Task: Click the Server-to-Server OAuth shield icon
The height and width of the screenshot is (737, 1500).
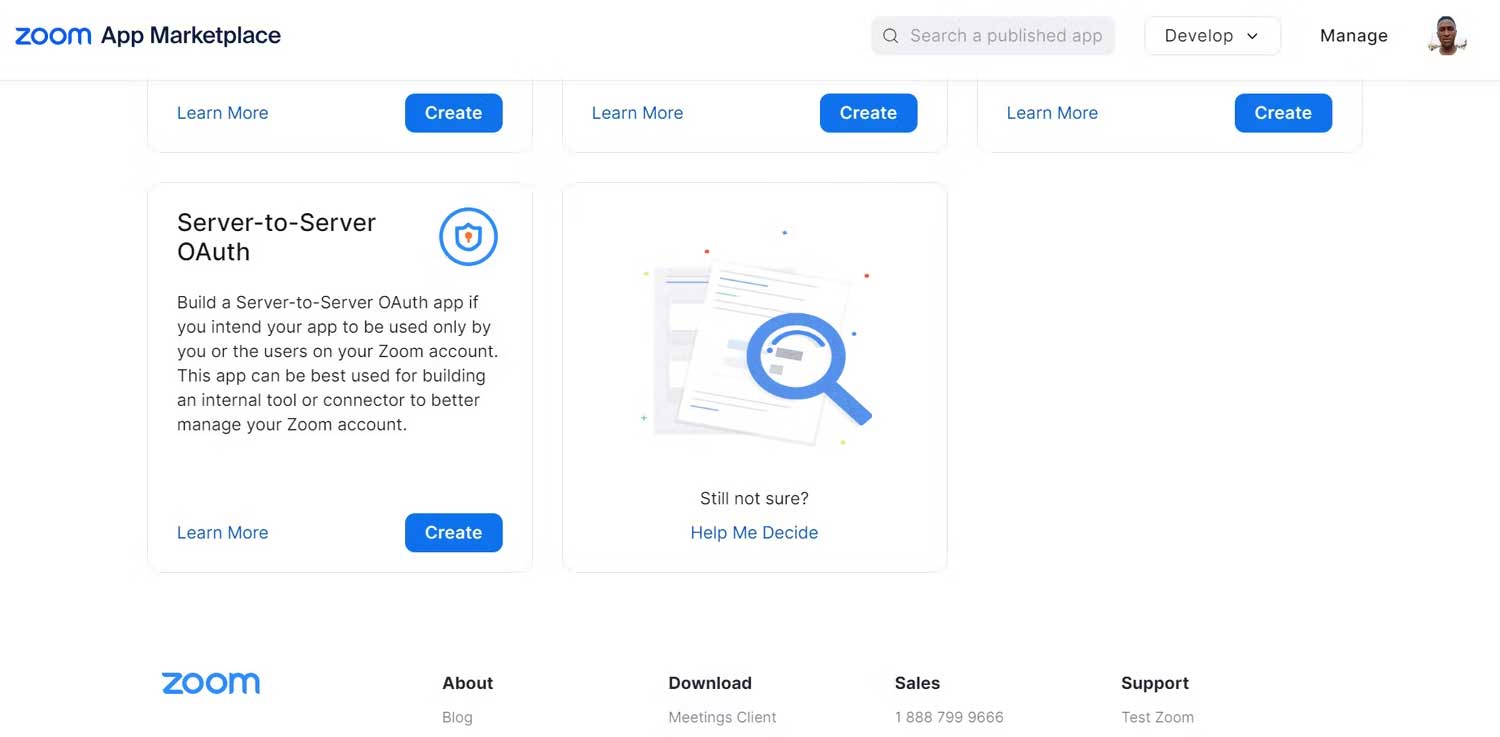Action: [468, 237]
